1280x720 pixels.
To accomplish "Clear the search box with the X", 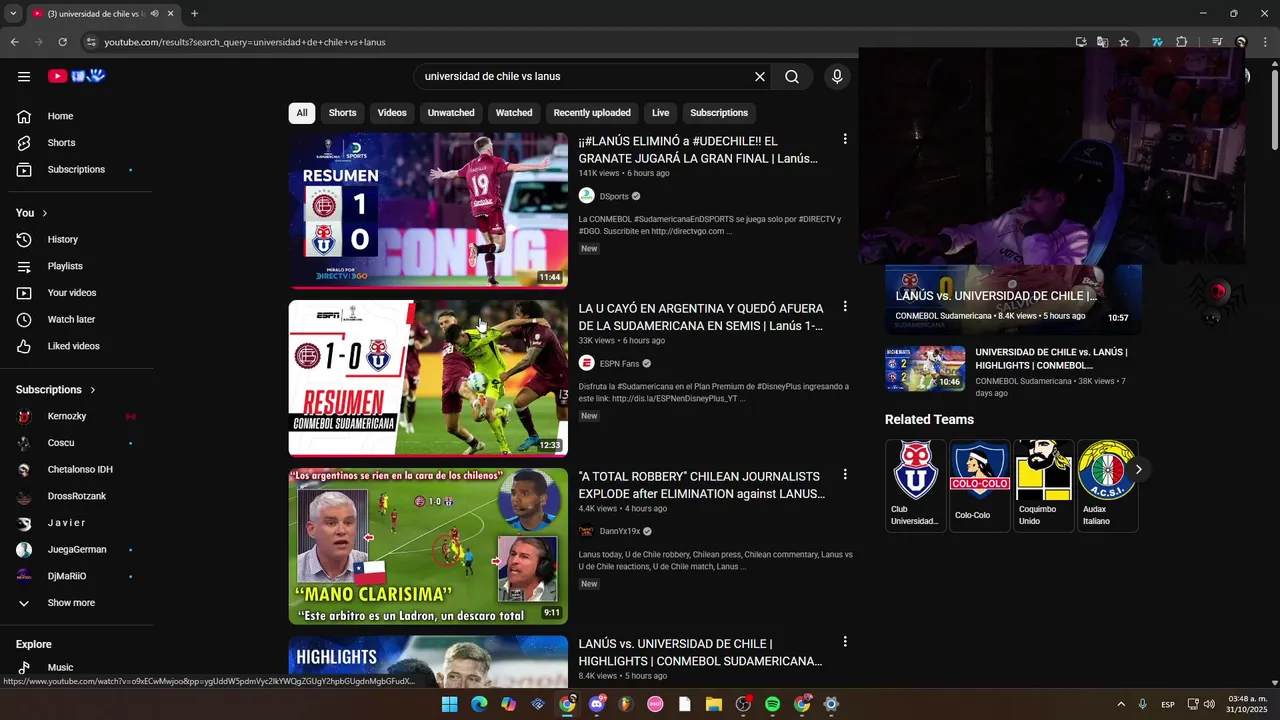I will pyautogui.click(x=760, y=77).
